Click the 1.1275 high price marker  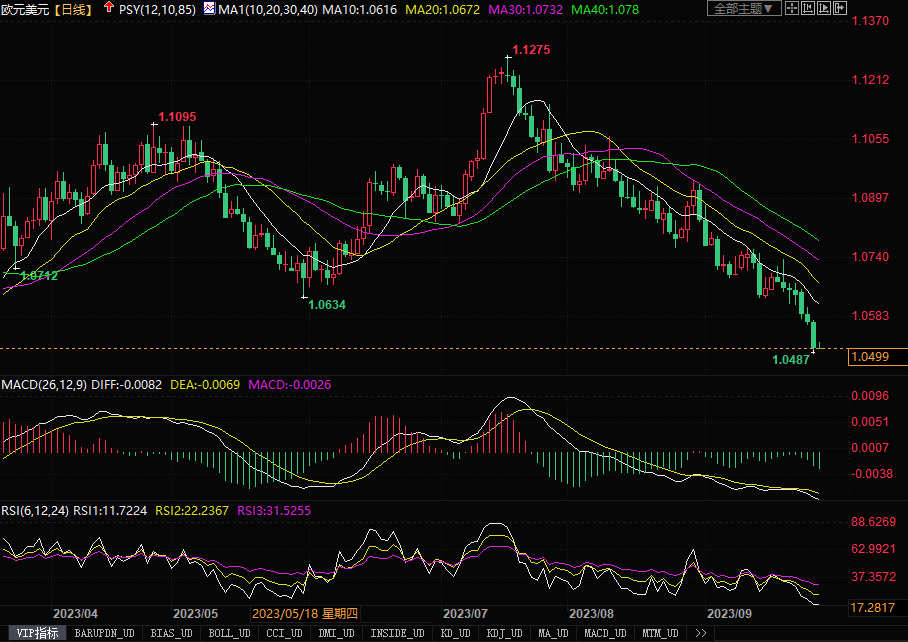[x=531, y=50]
